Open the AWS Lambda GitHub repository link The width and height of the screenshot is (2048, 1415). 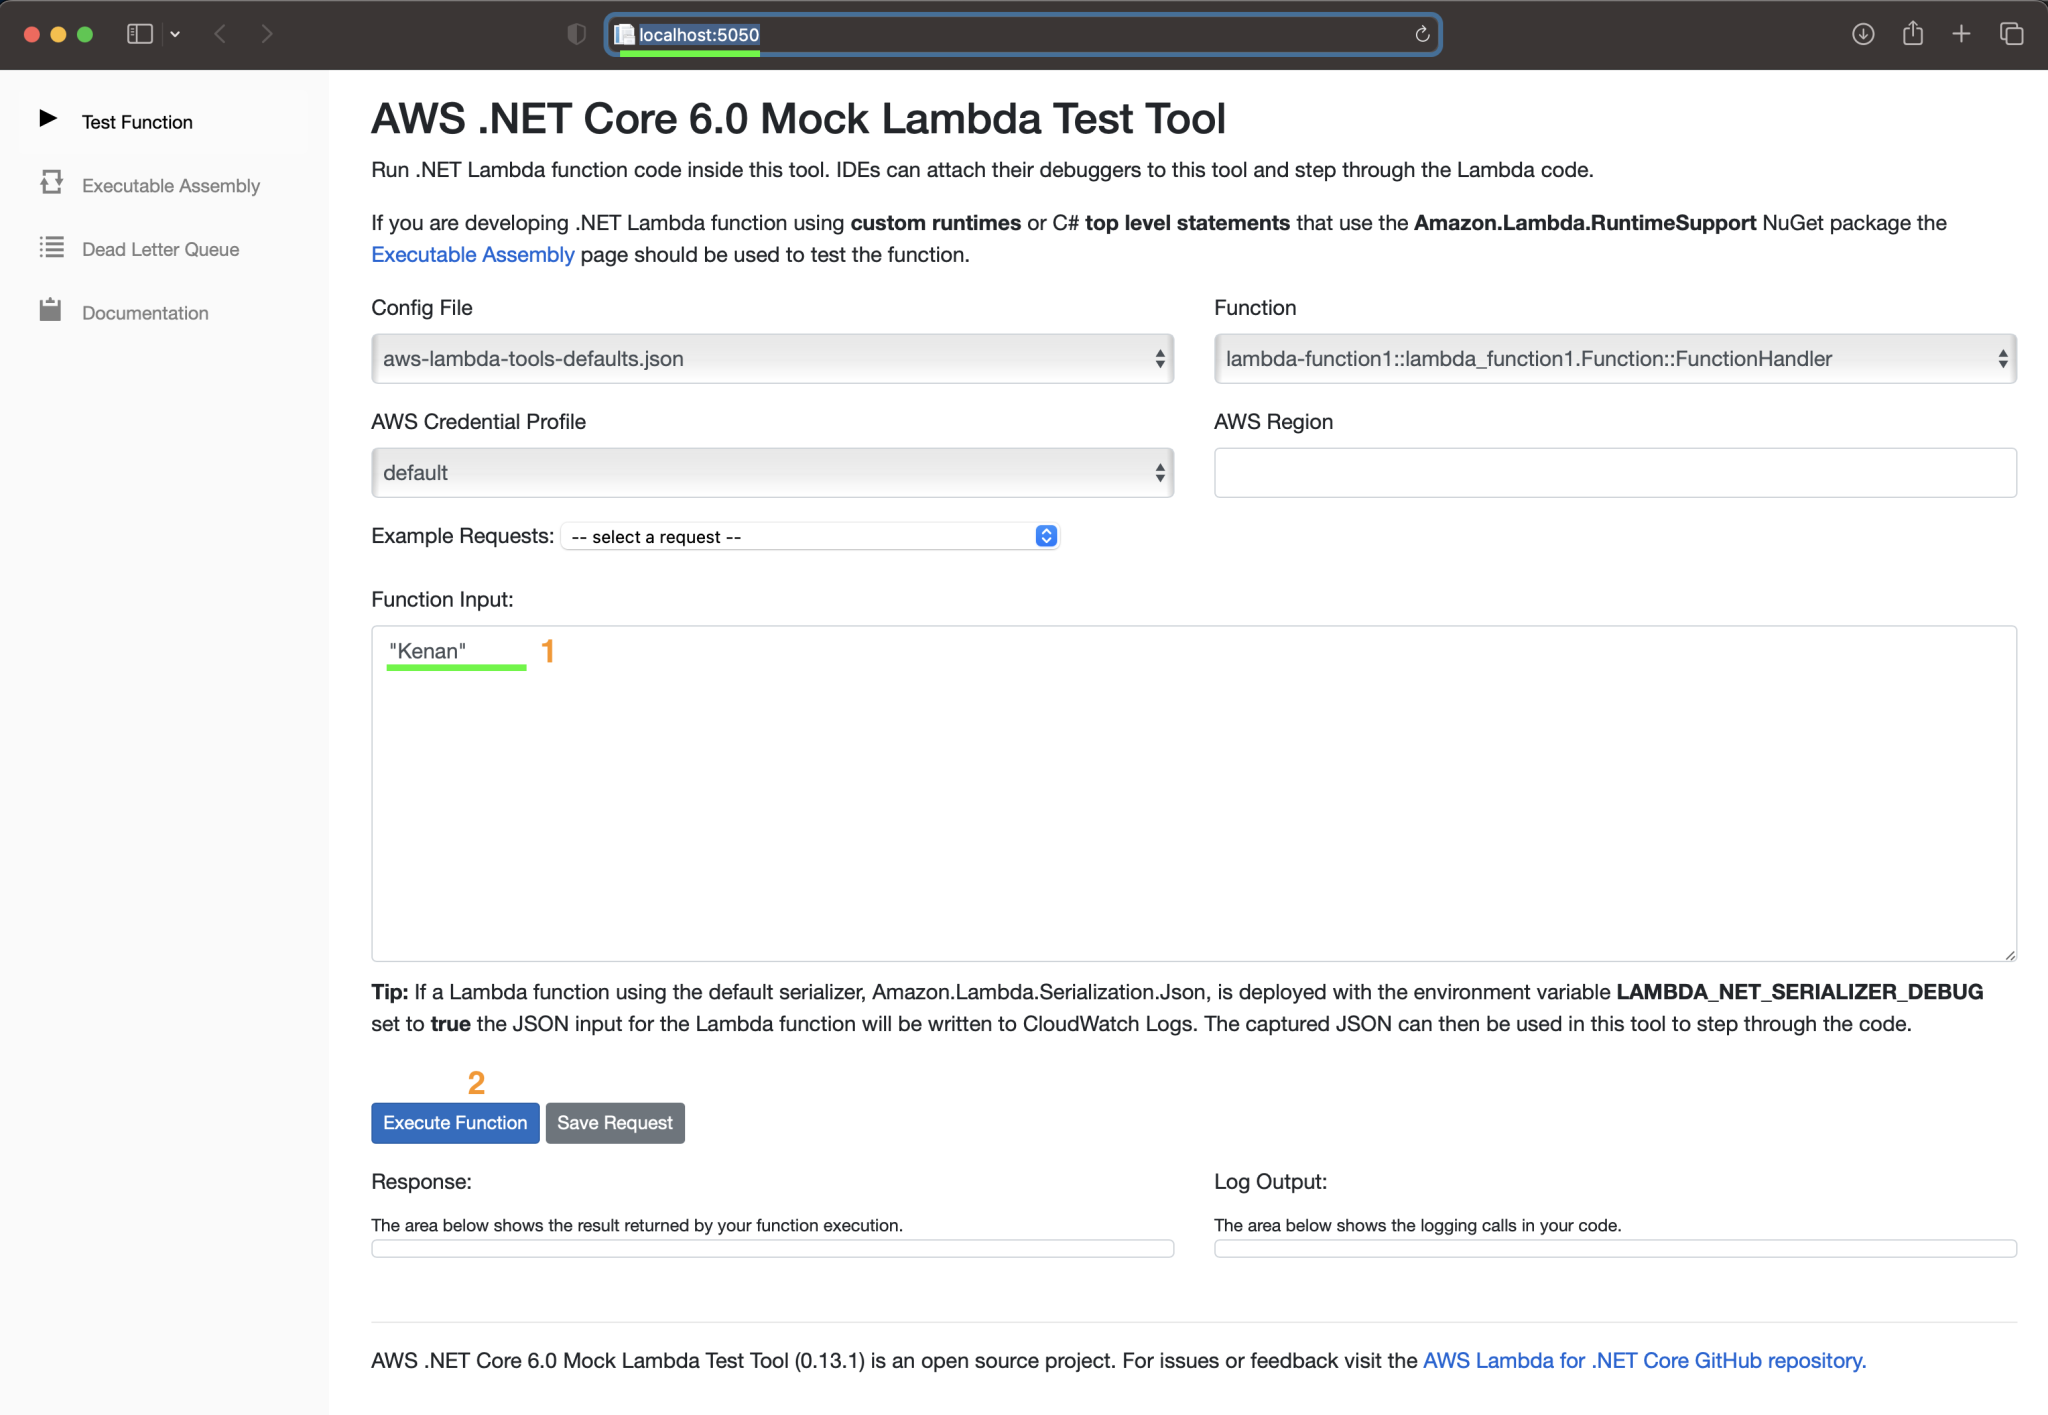click(1644, 1360)
